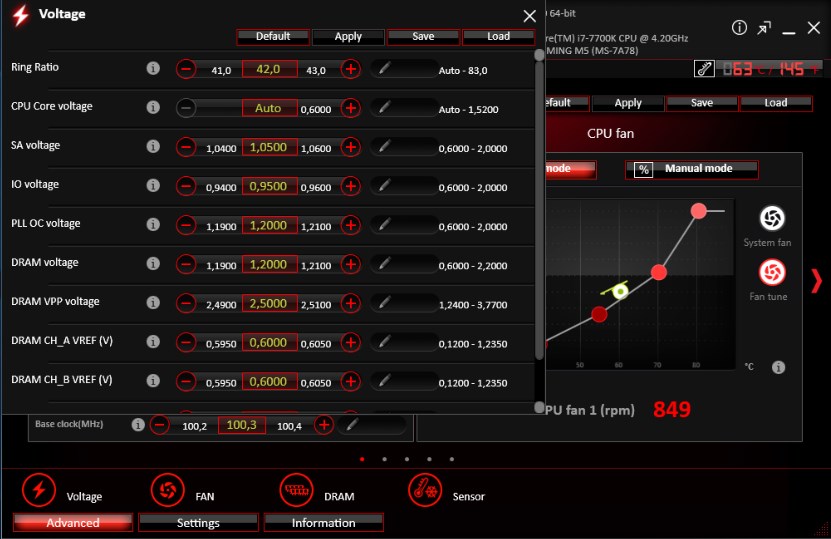Click Load button in Voltage panel
The image size is (831, 539).
click(x=498, y=37)
